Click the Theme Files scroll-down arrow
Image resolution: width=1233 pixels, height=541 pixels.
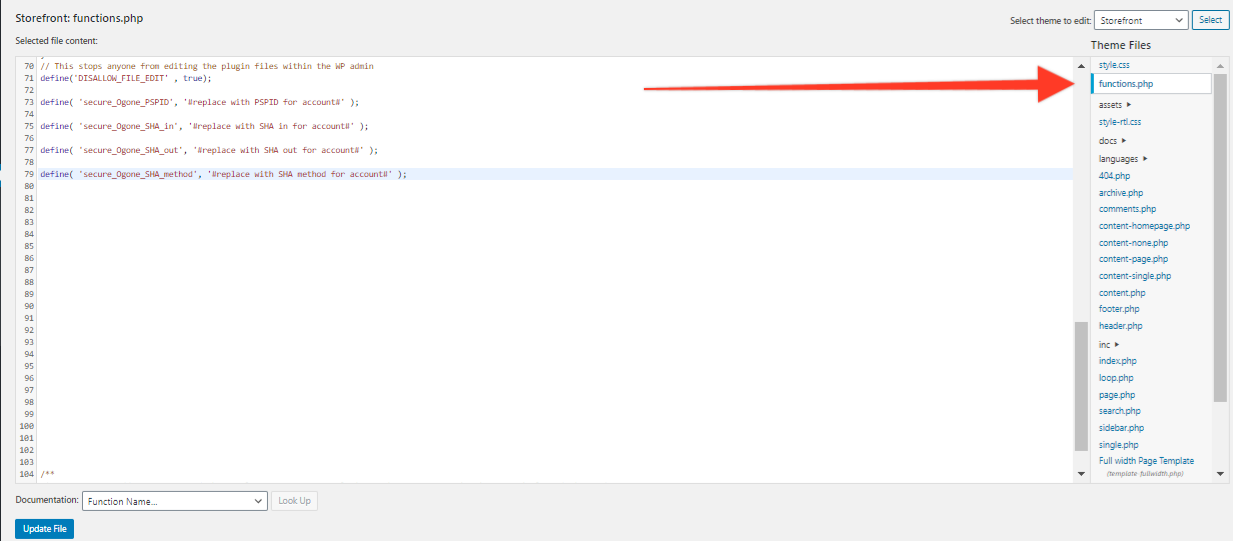(x=1220, y=474)
